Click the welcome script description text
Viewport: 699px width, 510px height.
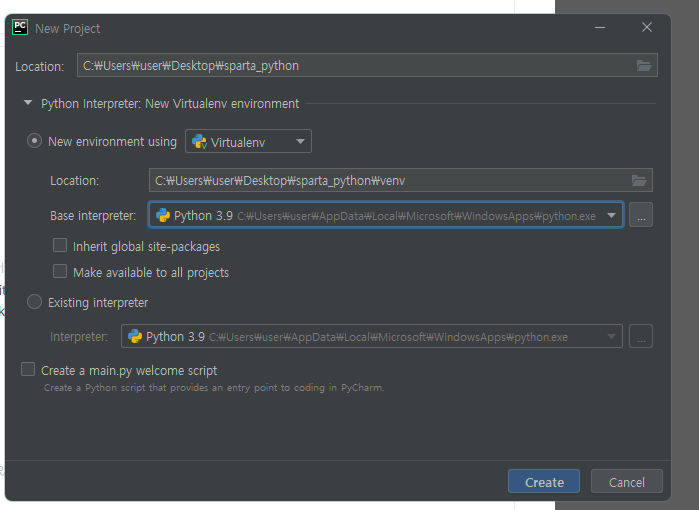click(x=214, y=388)
